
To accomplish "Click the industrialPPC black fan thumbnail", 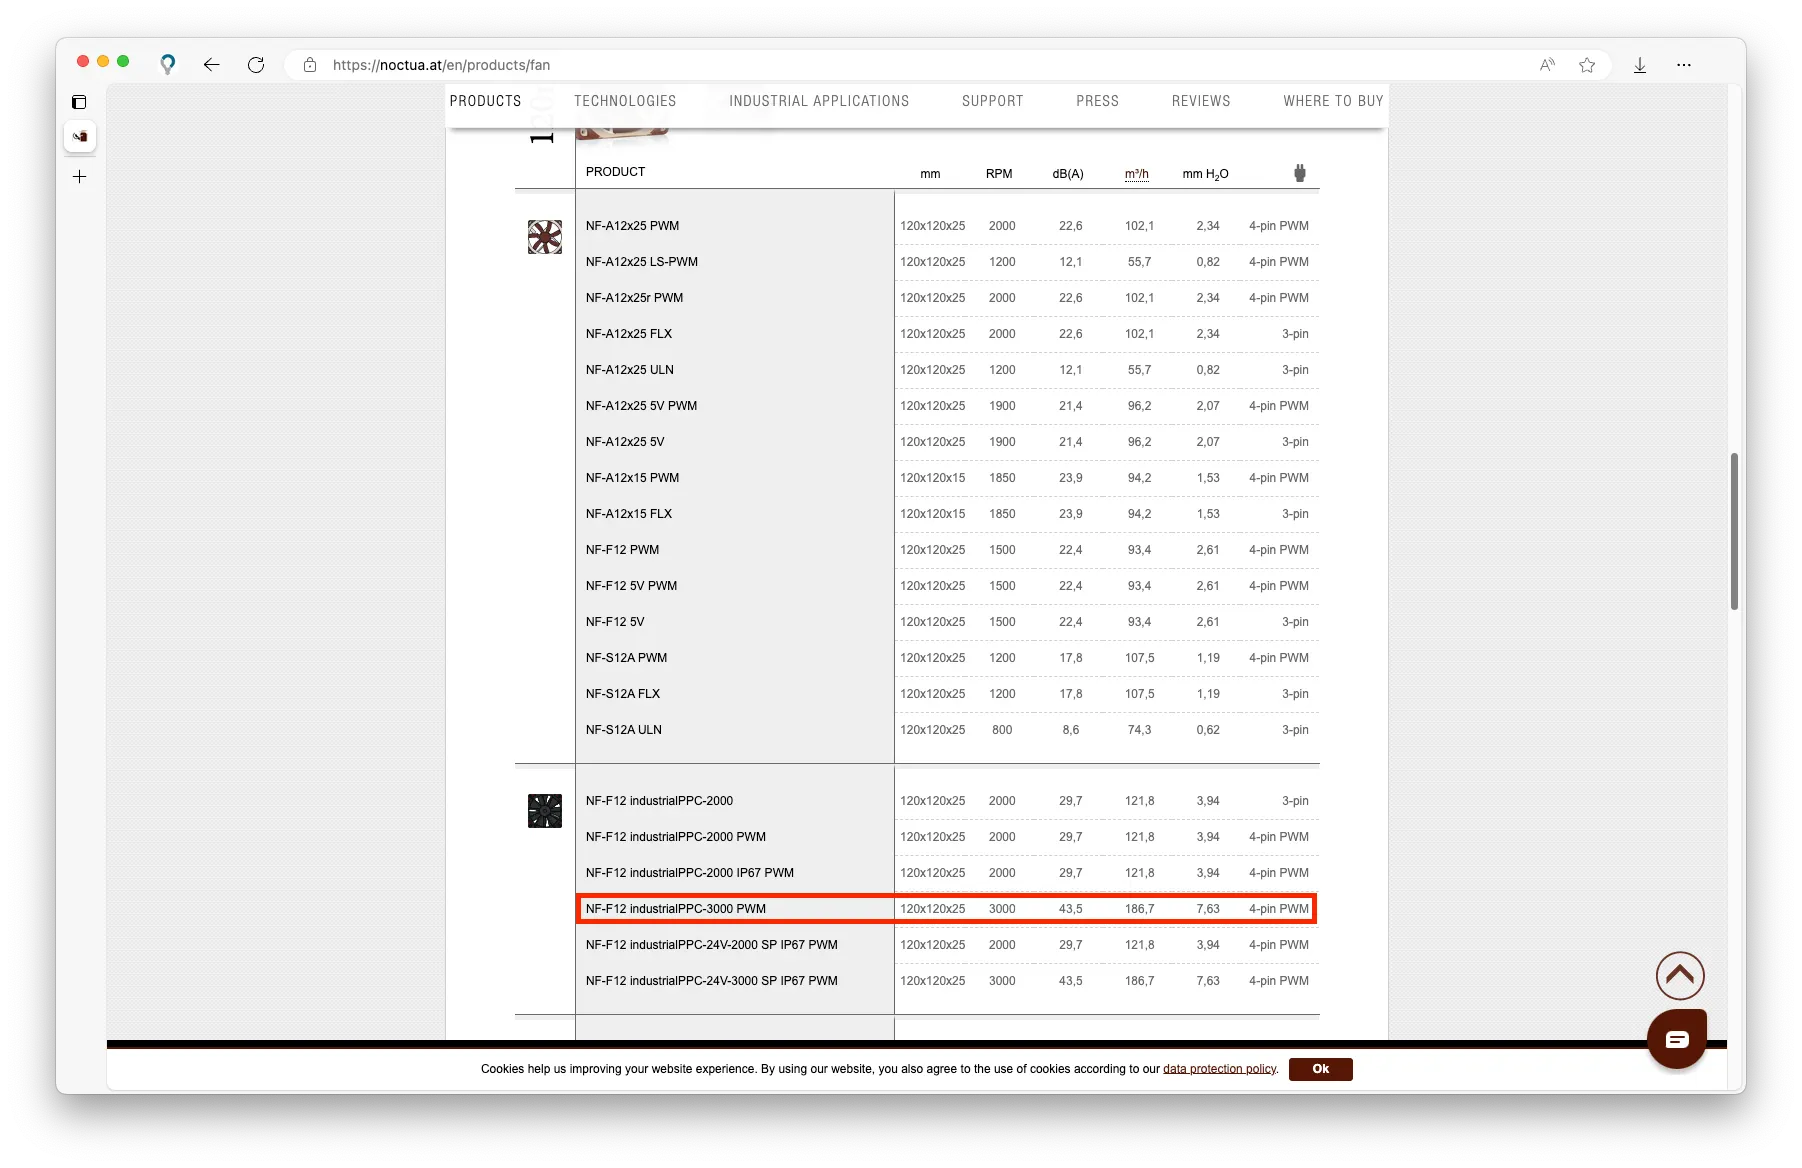I will click(x=545, y=811).
